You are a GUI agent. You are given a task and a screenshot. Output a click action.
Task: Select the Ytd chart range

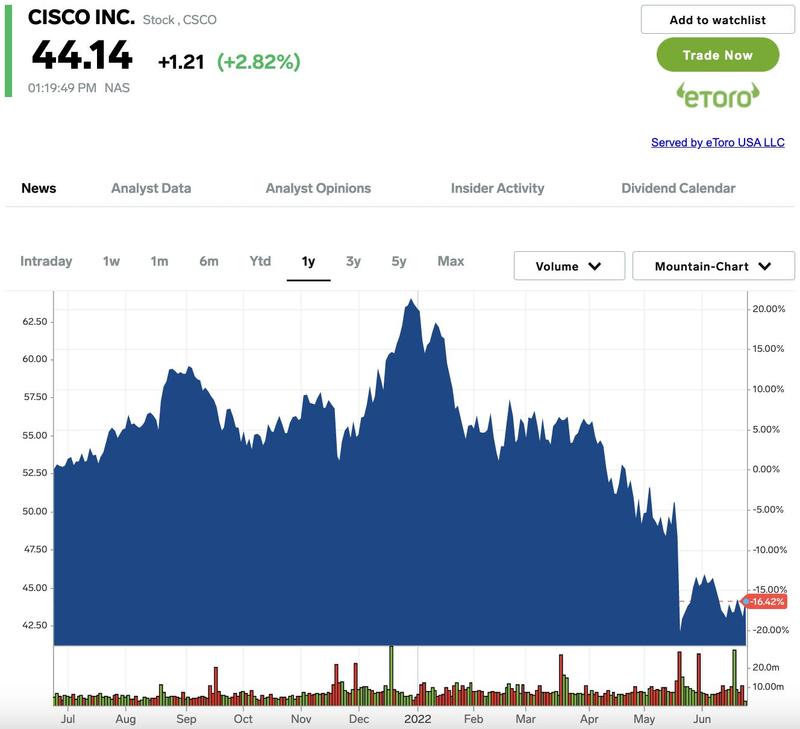pos(260,261)
